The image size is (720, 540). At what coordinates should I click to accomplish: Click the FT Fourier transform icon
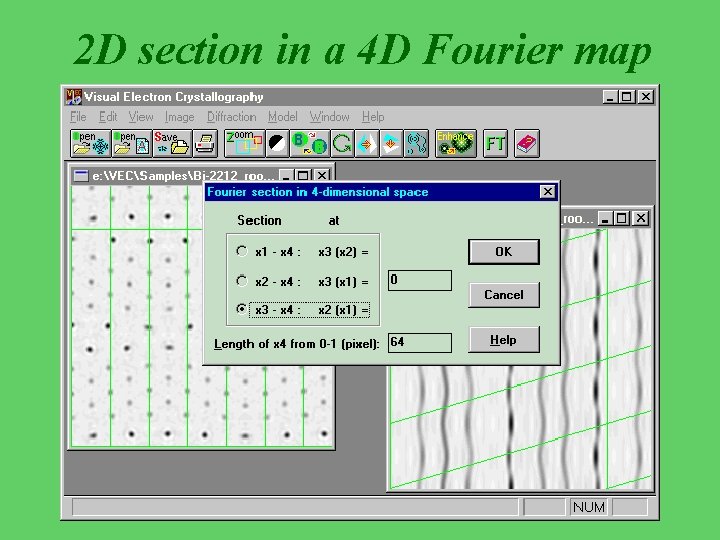click(495, 143)
